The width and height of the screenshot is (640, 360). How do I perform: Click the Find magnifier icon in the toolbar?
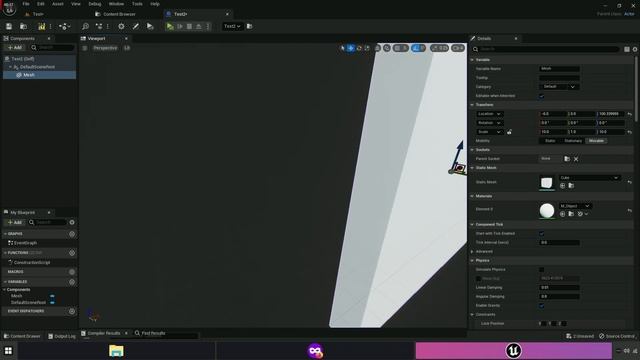click(85, 26)
